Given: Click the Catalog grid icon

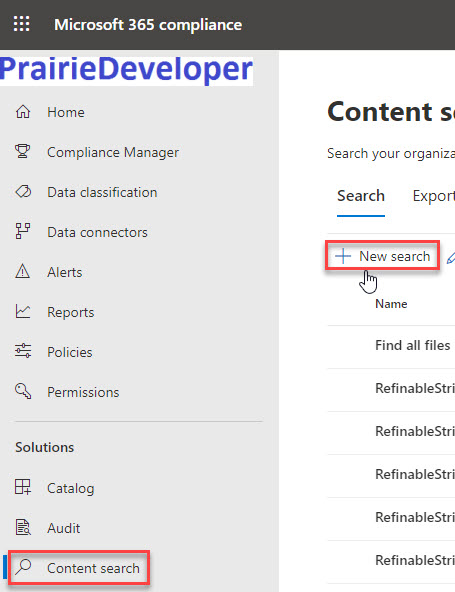Looking at the screenshot, I should coord(23,487).
